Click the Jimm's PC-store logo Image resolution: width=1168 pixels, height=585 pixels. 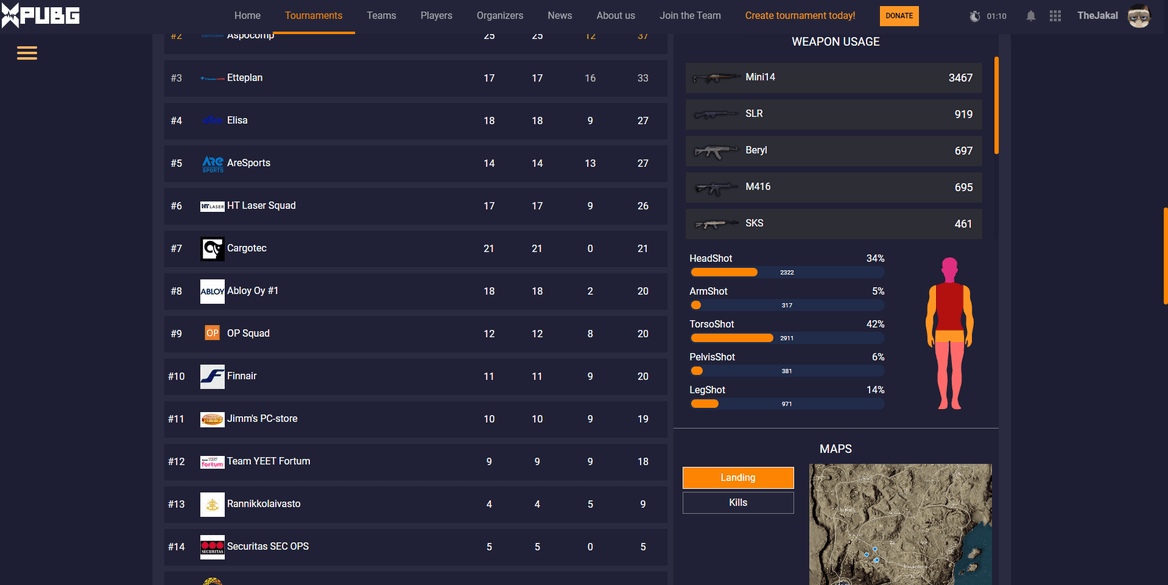tap(212, 419)
